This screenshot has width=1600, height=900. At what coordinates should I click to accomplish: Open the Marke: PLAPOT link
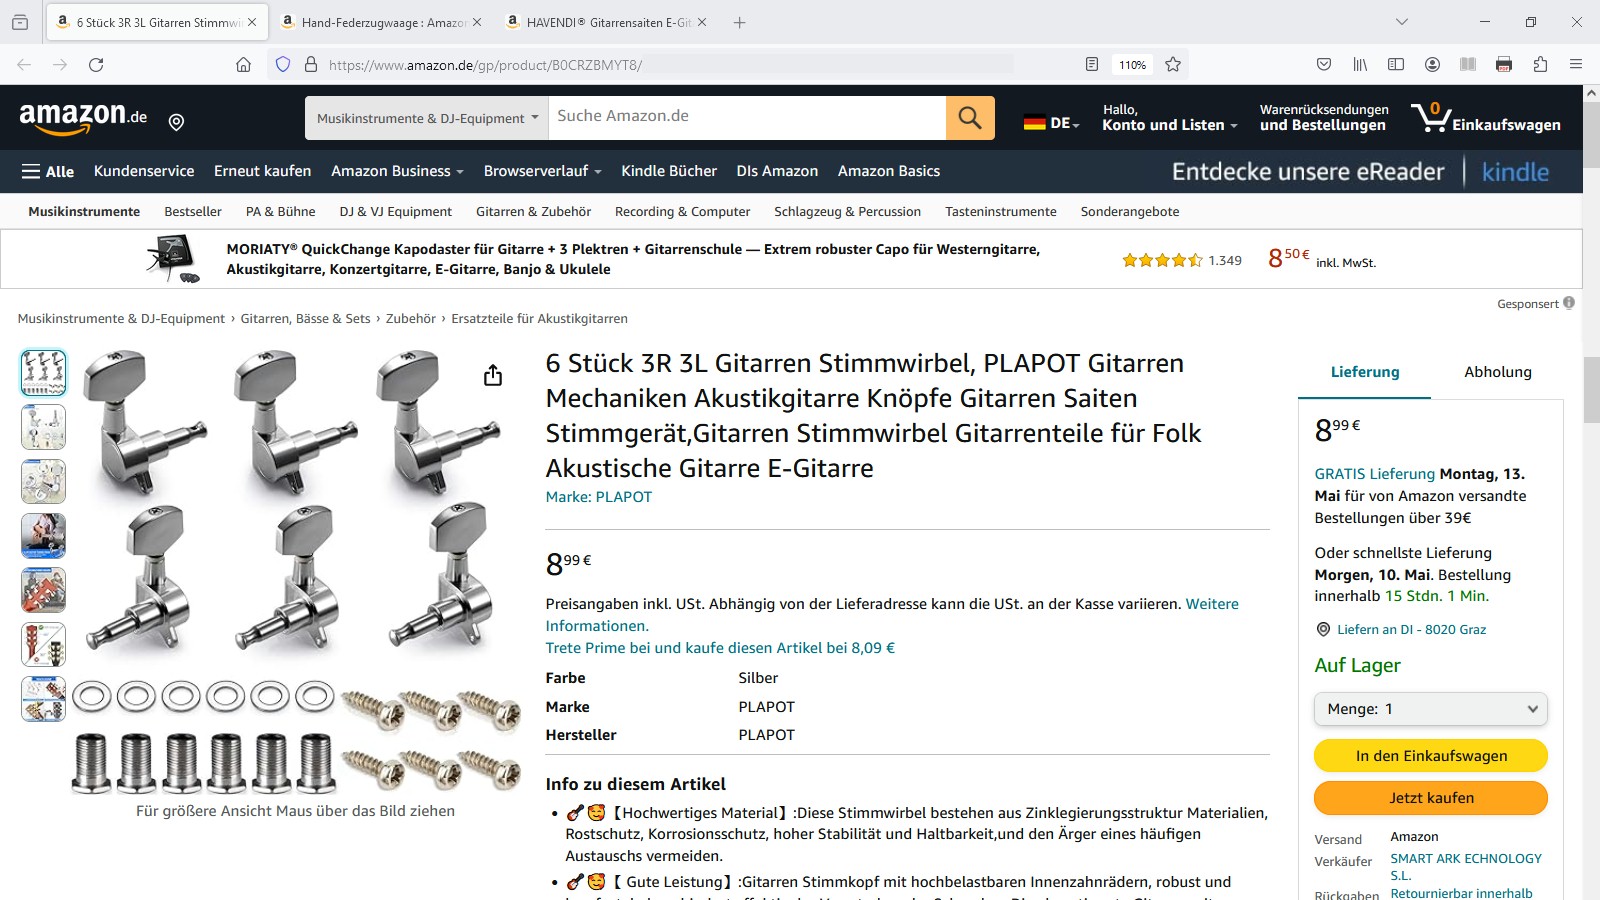(599, 497)
